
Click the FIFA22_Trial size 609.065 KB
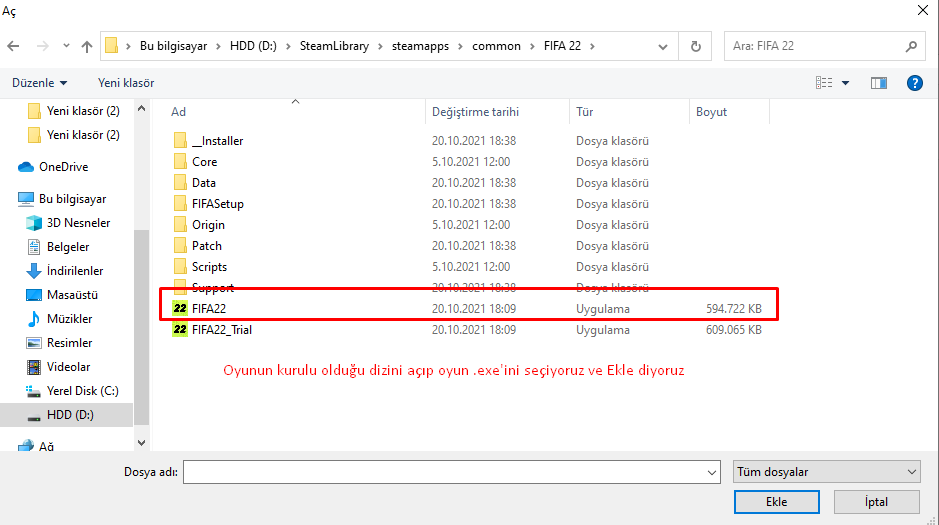click(x=734, y=330)
